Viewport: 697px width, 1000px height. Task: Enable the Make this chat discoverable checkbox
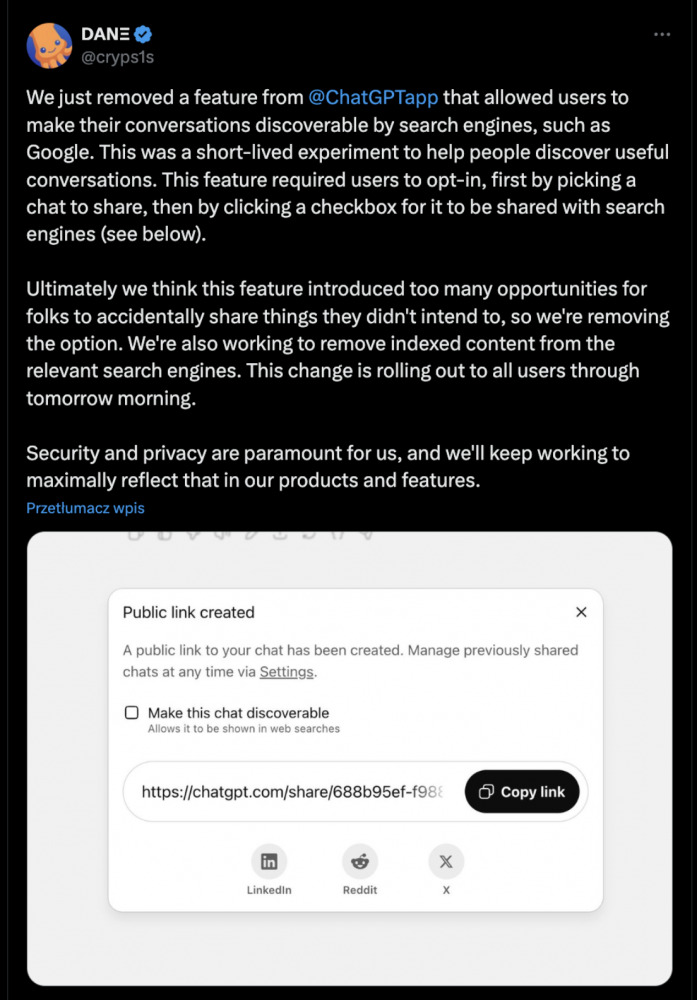pyautogui.click(x=131, y=712)
